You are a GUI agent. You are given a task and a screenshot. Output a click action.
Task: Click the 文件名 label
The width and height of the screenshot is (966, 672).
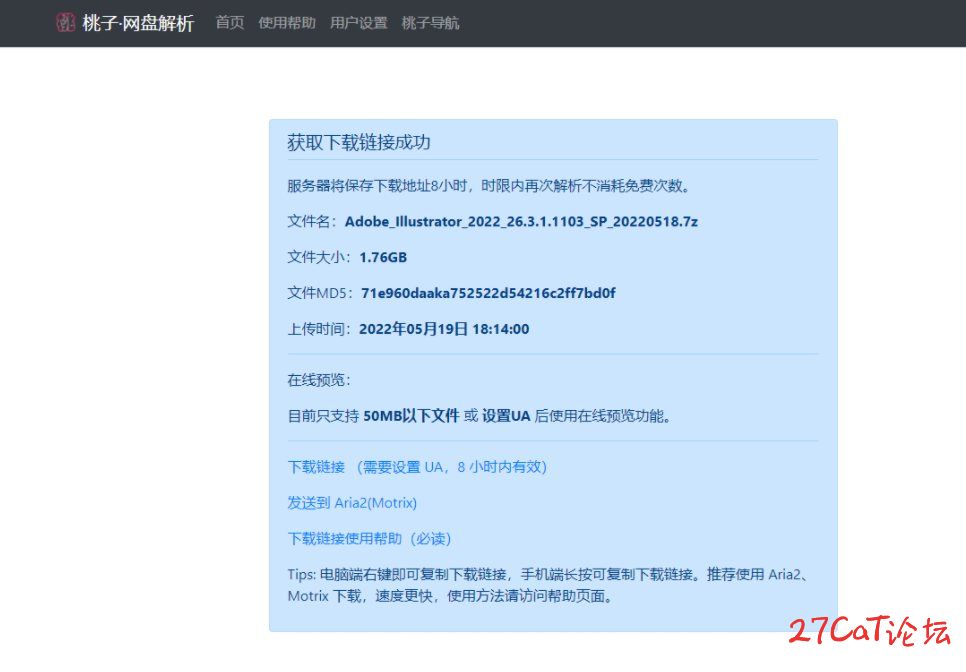click(312, 222)
